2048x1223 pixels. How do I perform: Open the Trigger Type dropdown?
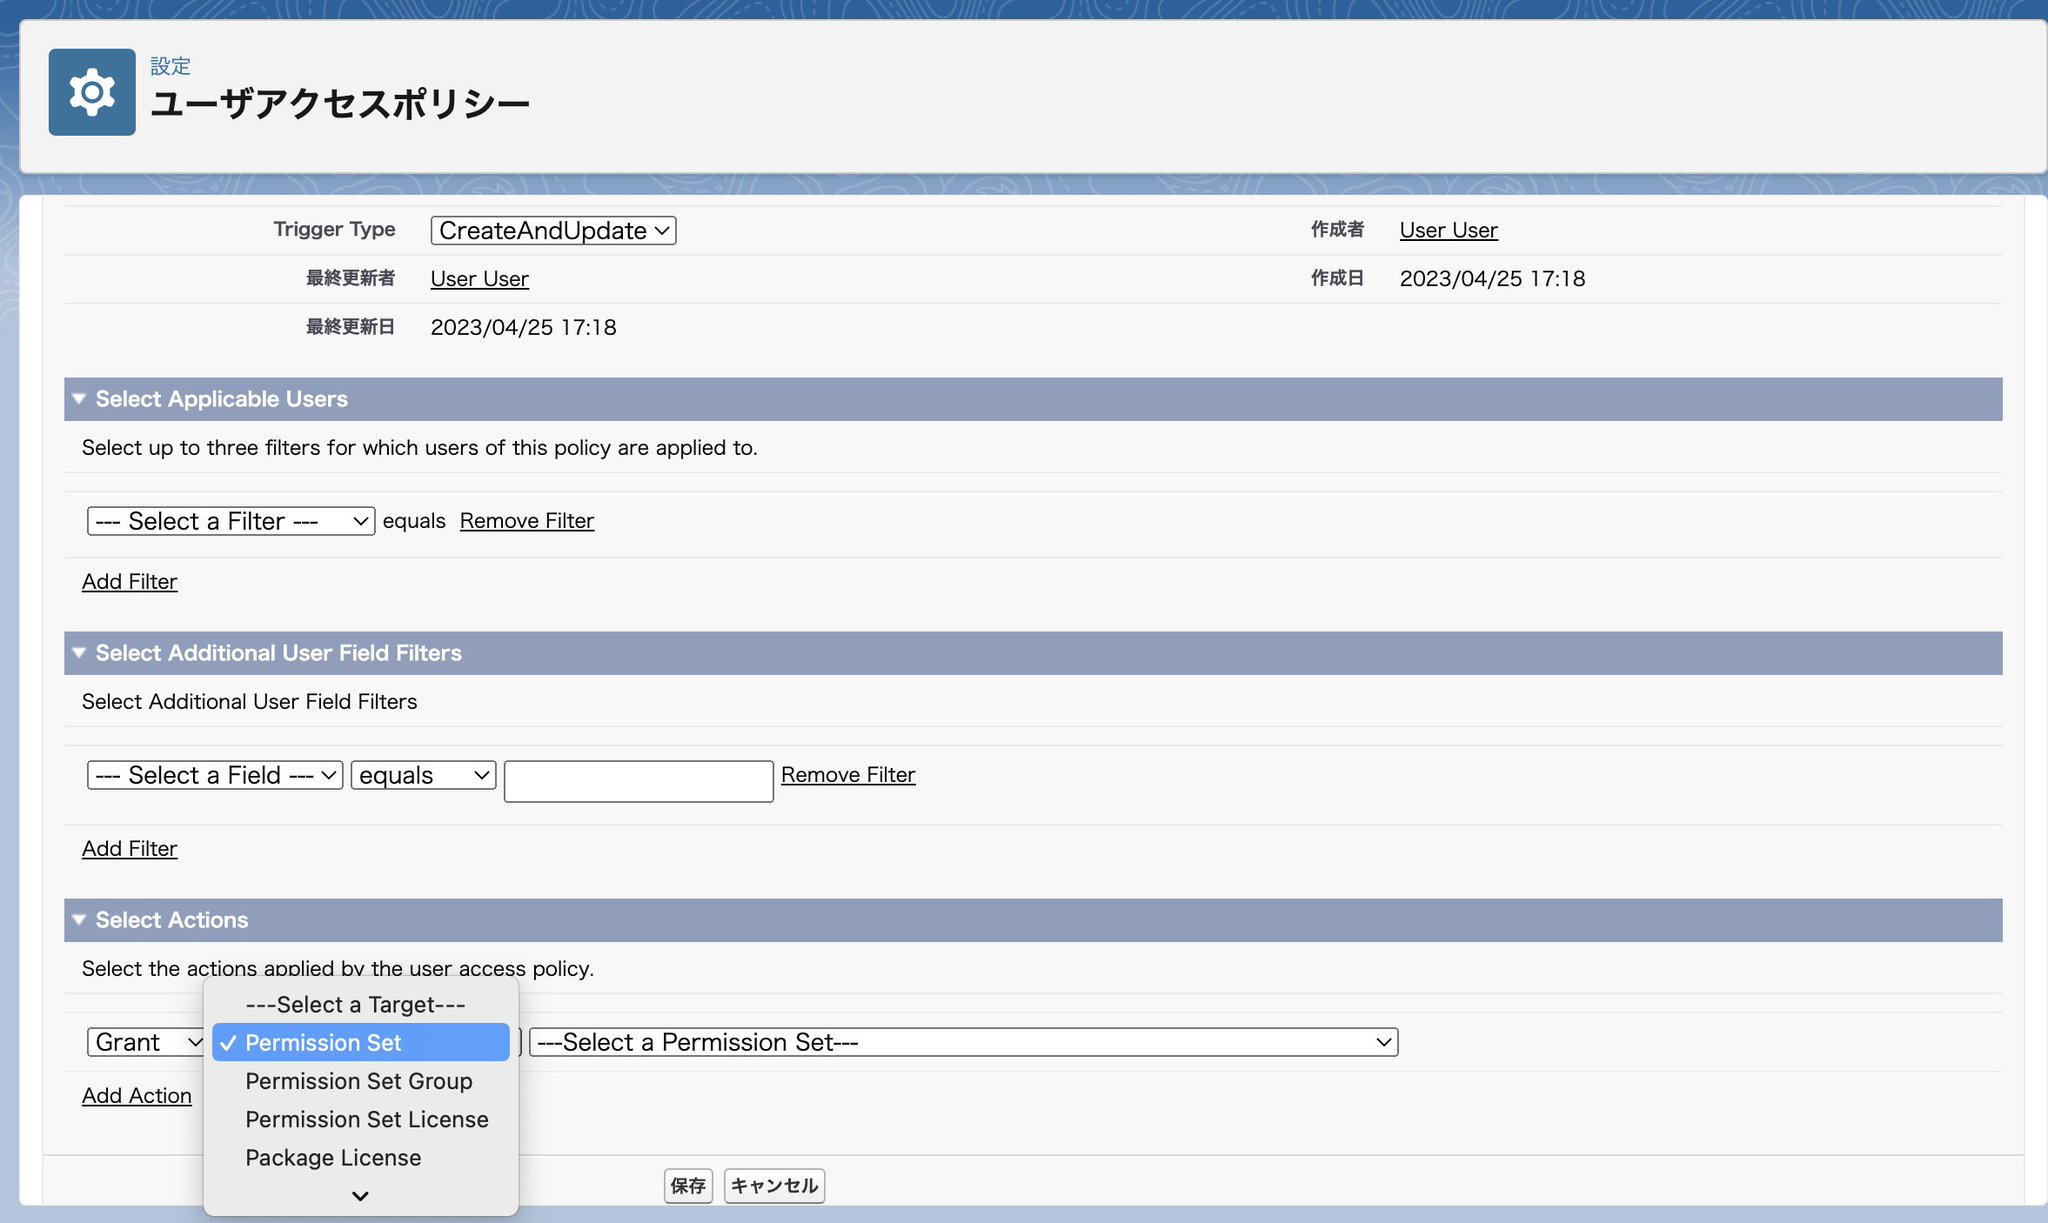(553, 231)
